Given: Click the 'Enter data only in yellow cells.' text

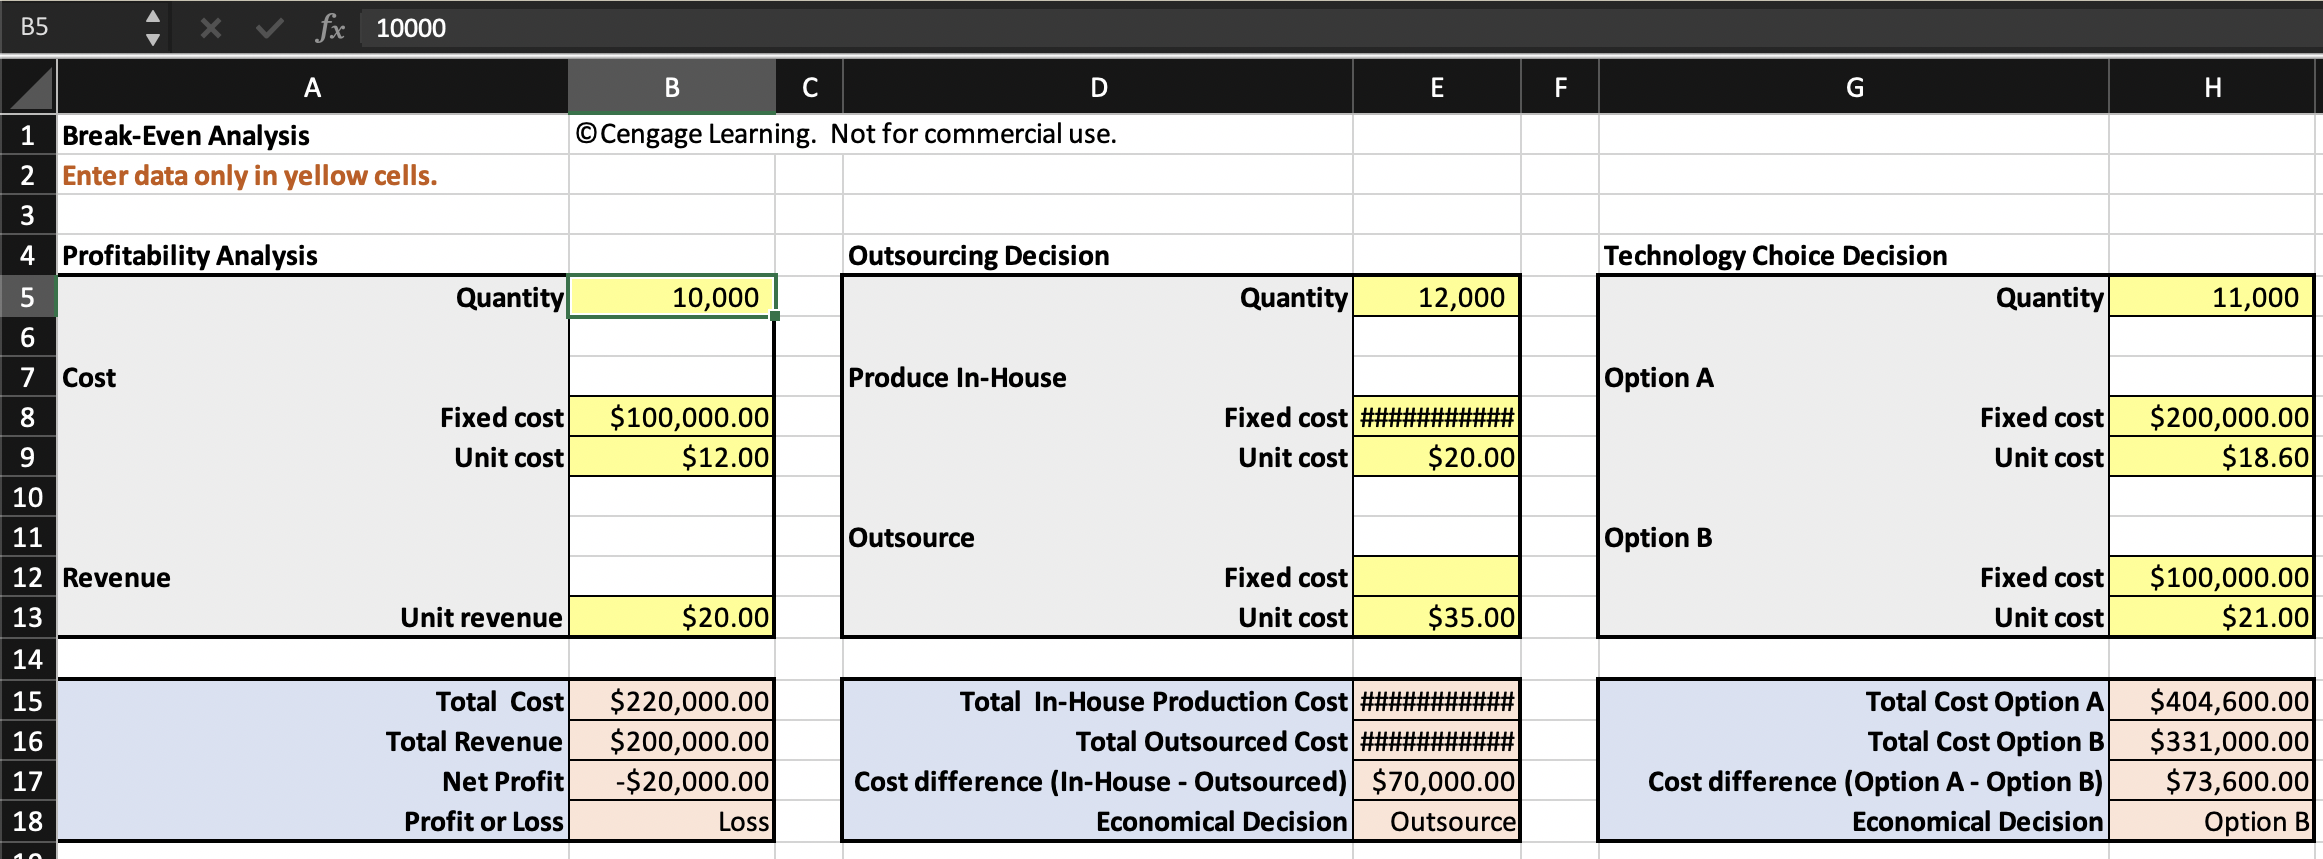Looking at the screenshot, I should pyautogui.click(x=250, y=175).
